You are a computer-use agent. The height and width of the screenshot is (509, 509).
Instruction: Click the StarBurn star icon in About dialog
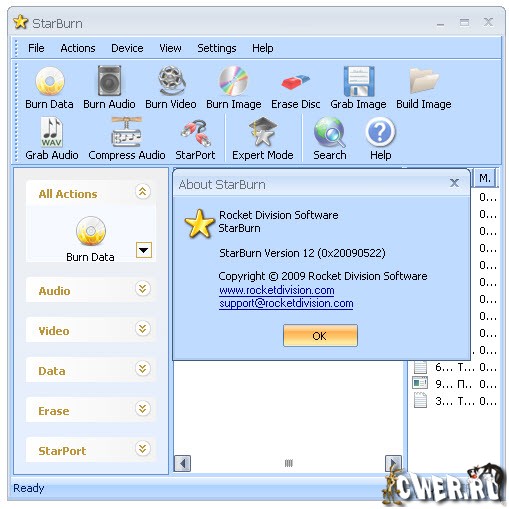pyautogui.click(x=199, y=223)
